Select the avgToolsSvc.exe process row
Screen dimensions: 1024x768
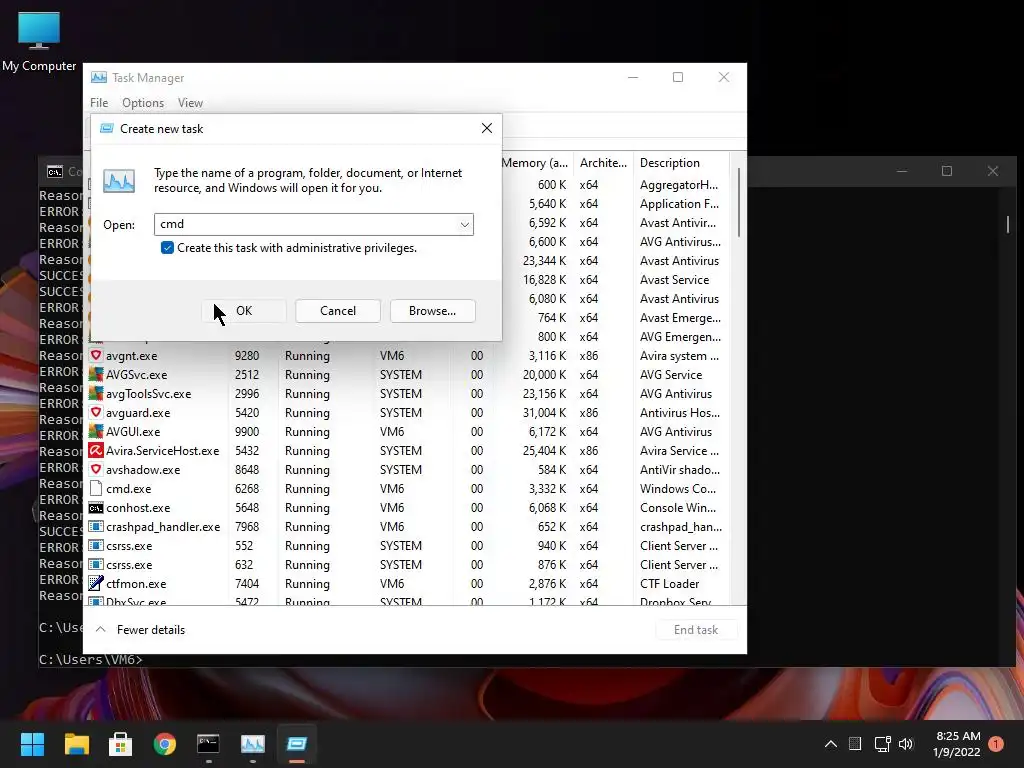pyautogui.click(x=408, y=394)
